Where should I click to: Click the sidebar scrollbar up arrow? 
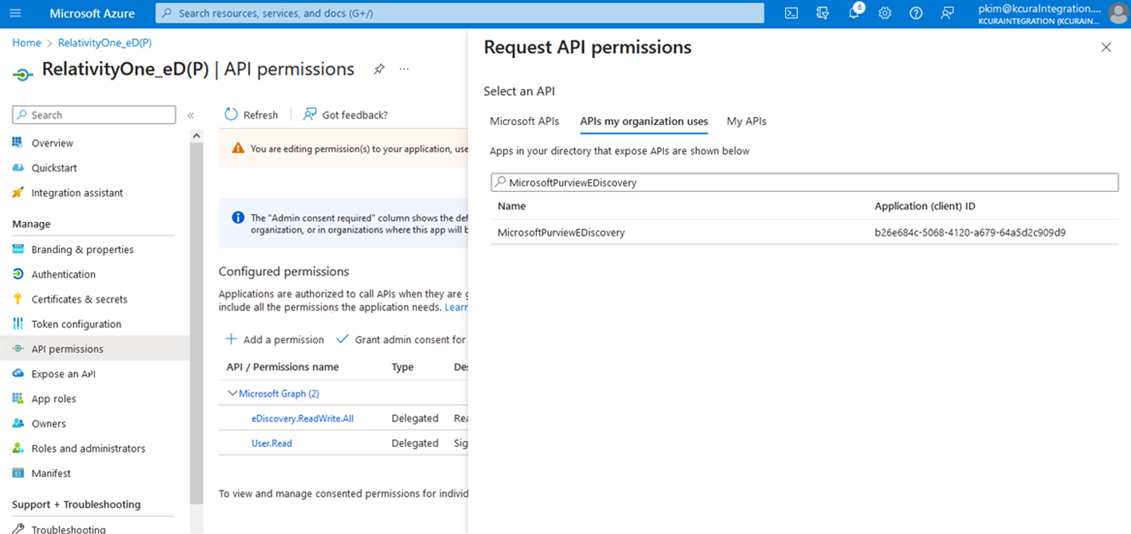196,135
